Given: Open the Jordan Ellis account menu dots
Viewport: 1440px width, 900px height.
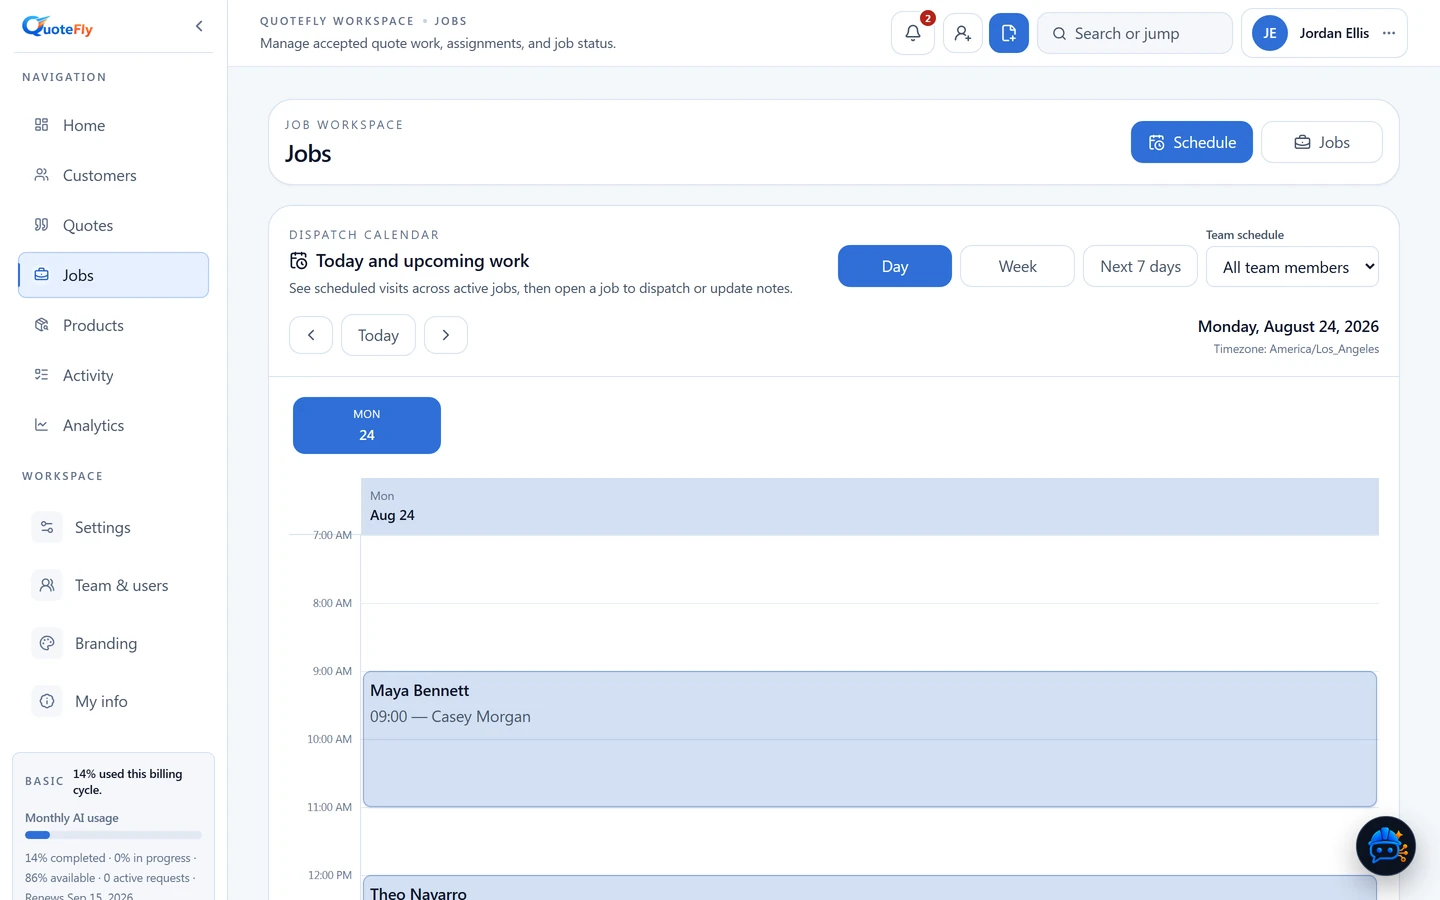Looking at the screenshot, I should point(1389,33).
